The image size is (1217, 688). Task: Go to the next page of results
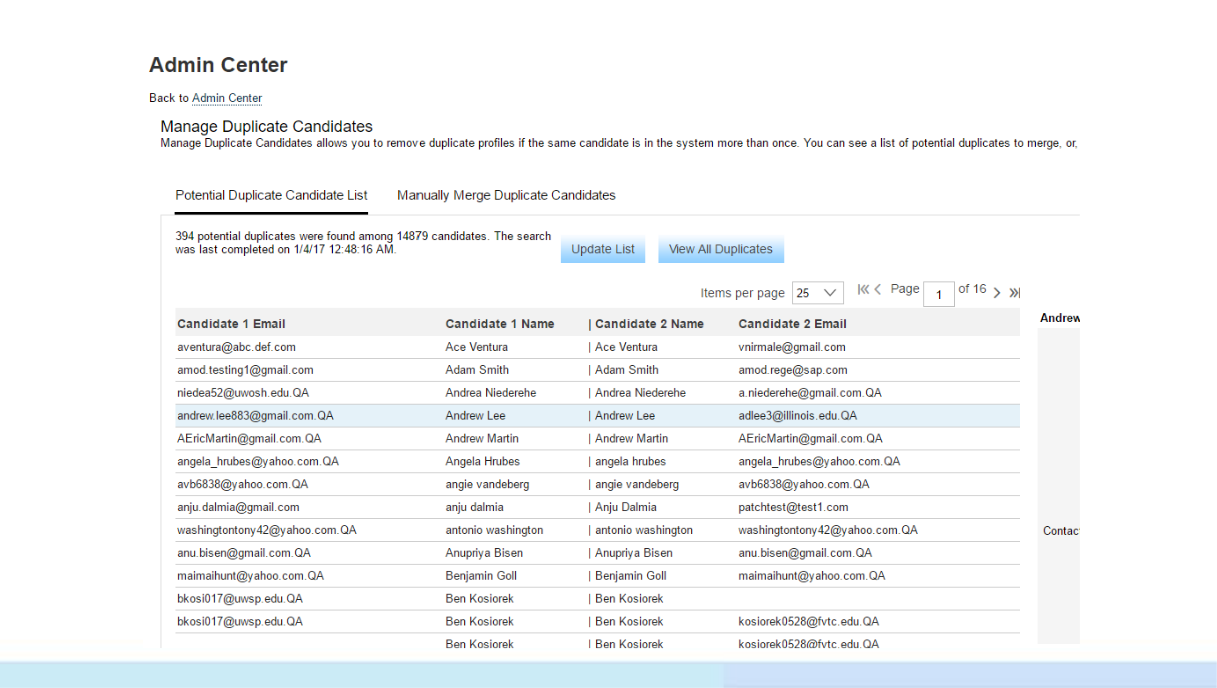[997, 292]
